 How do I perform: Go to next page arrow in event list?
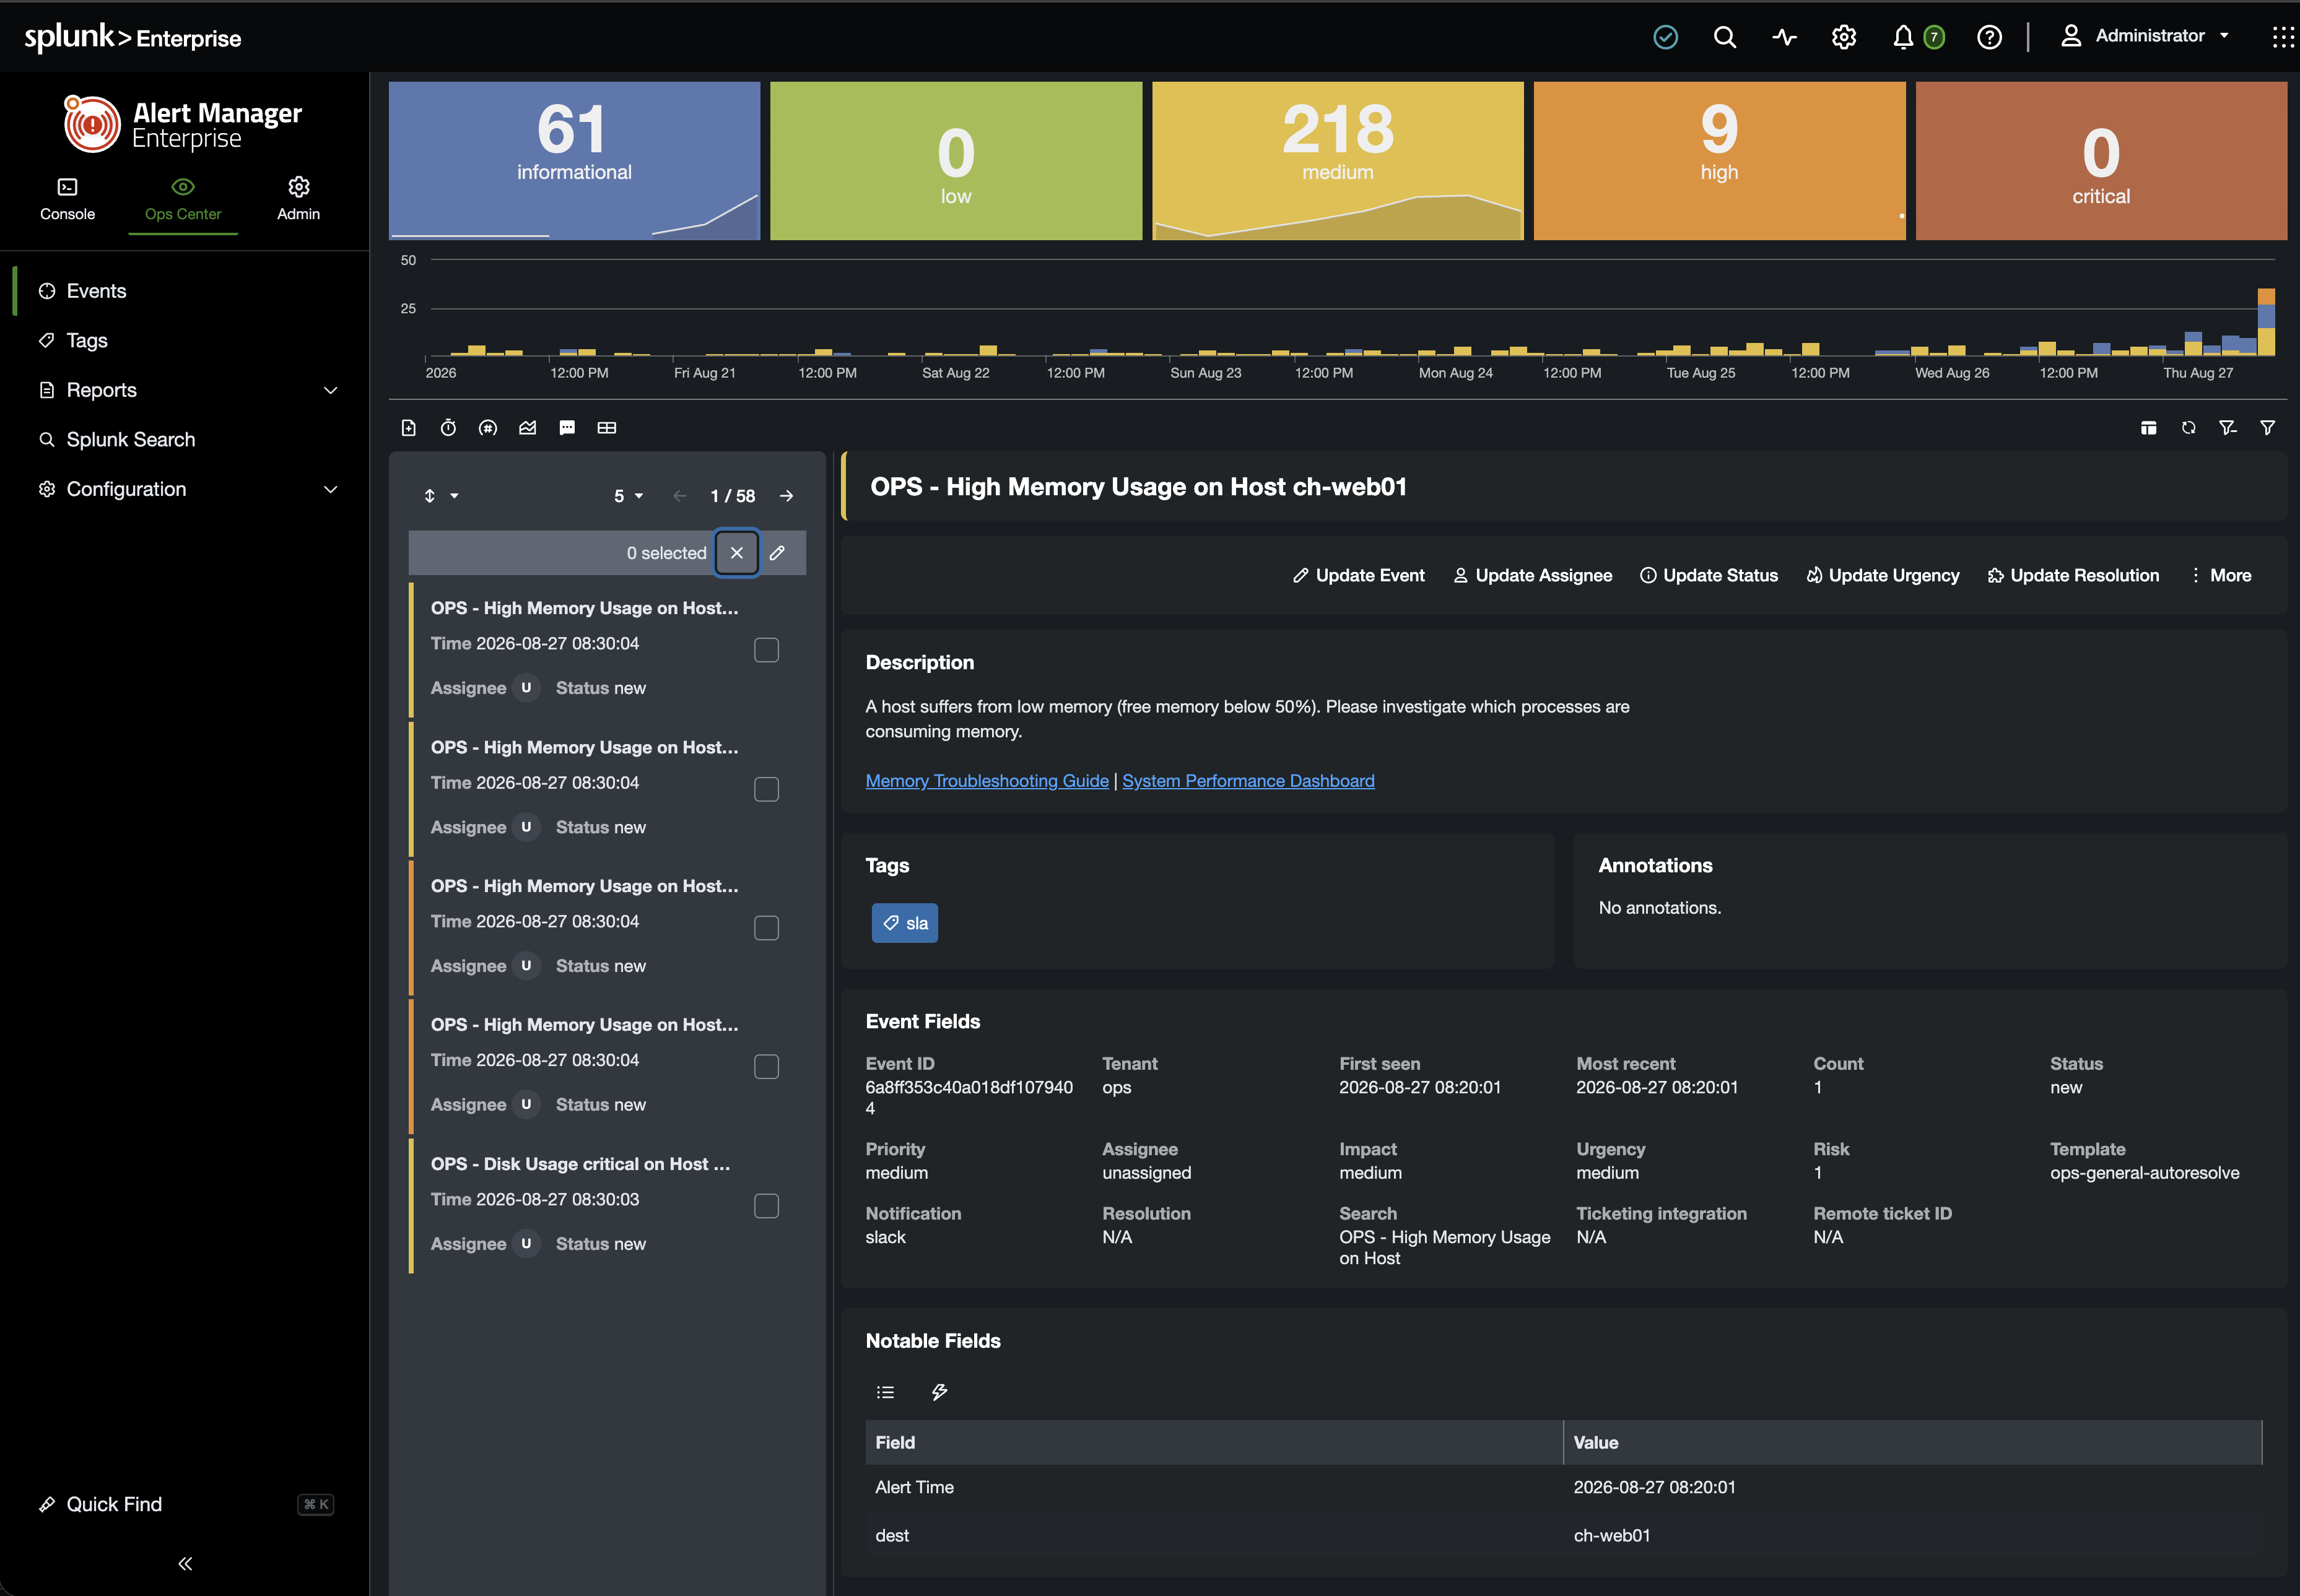[x=787, y=496]
